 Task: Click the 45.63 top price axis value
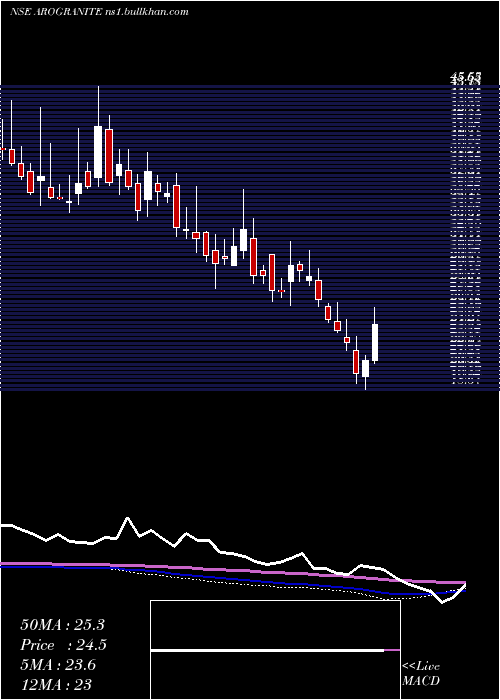[465, 79]
